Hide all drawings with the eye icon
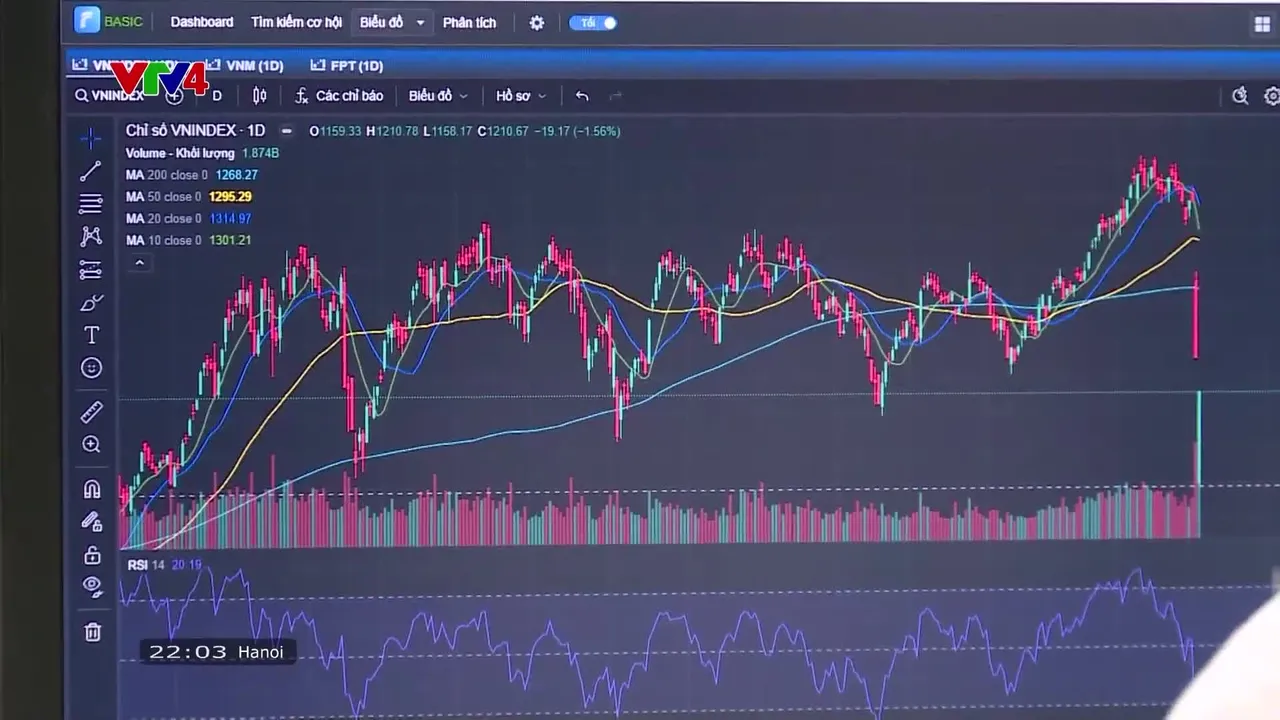 pos(91,586)
